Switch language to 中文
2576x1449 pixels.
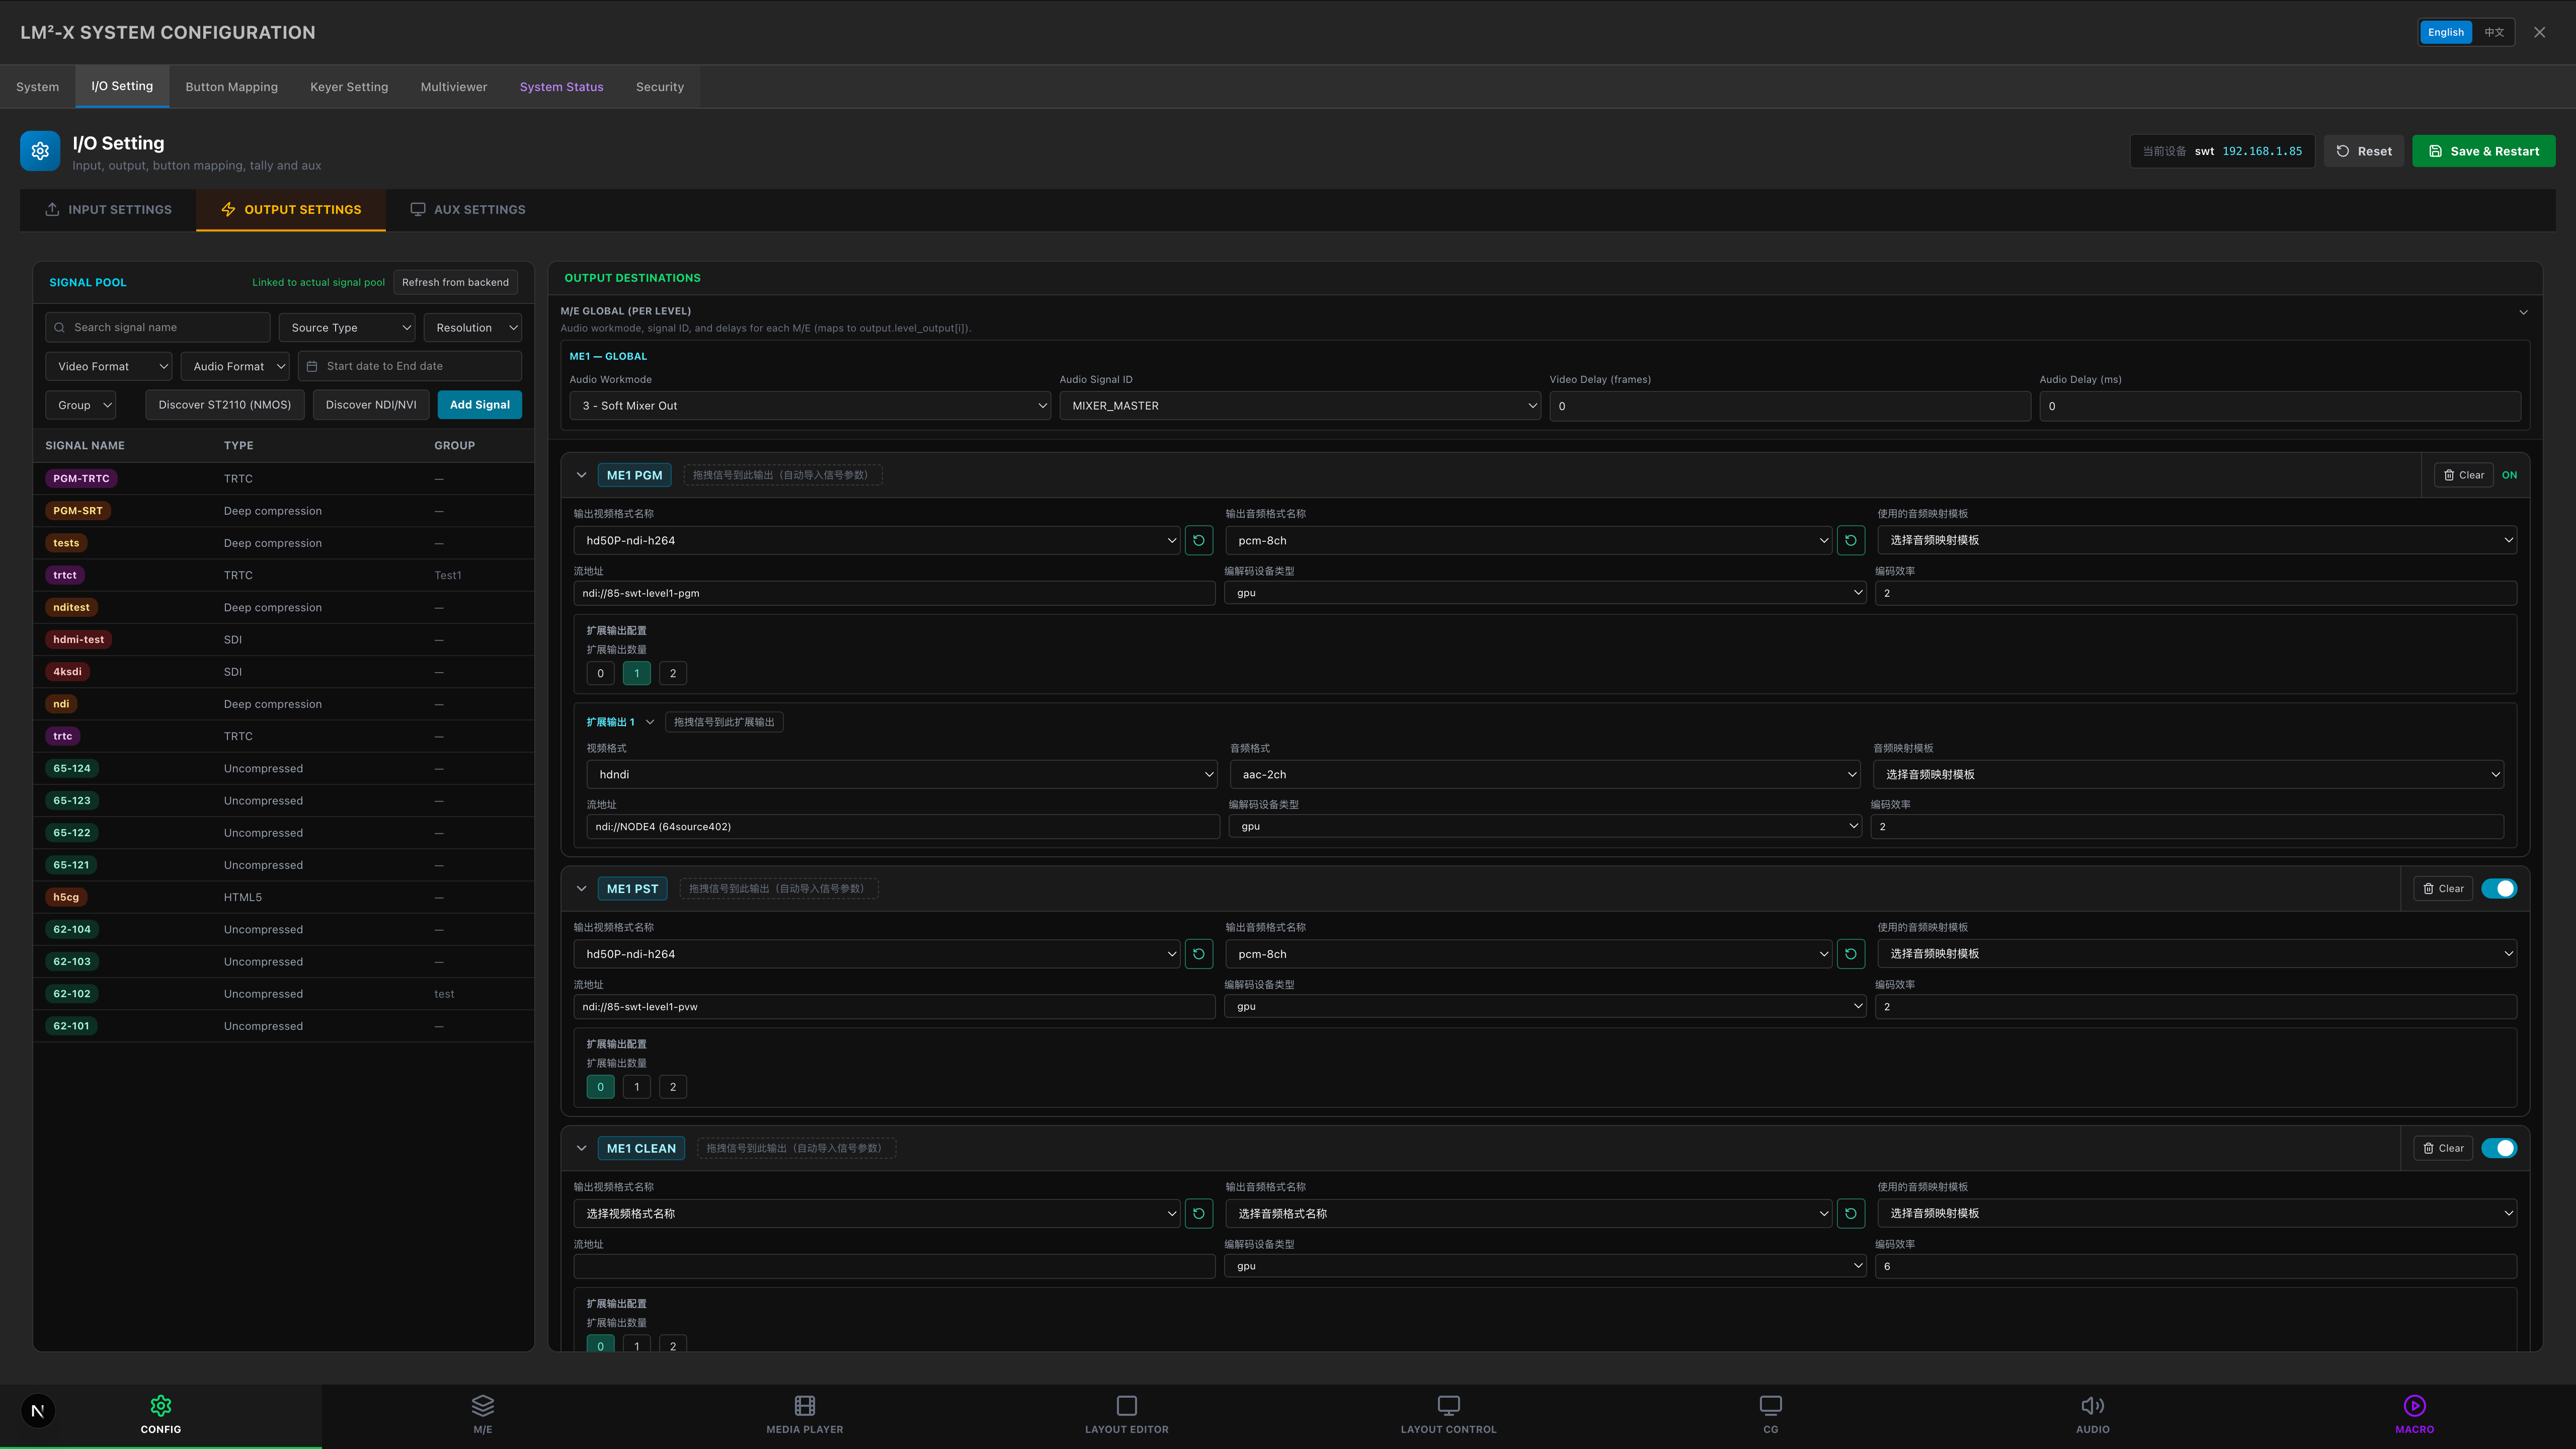click(2494, 32)
